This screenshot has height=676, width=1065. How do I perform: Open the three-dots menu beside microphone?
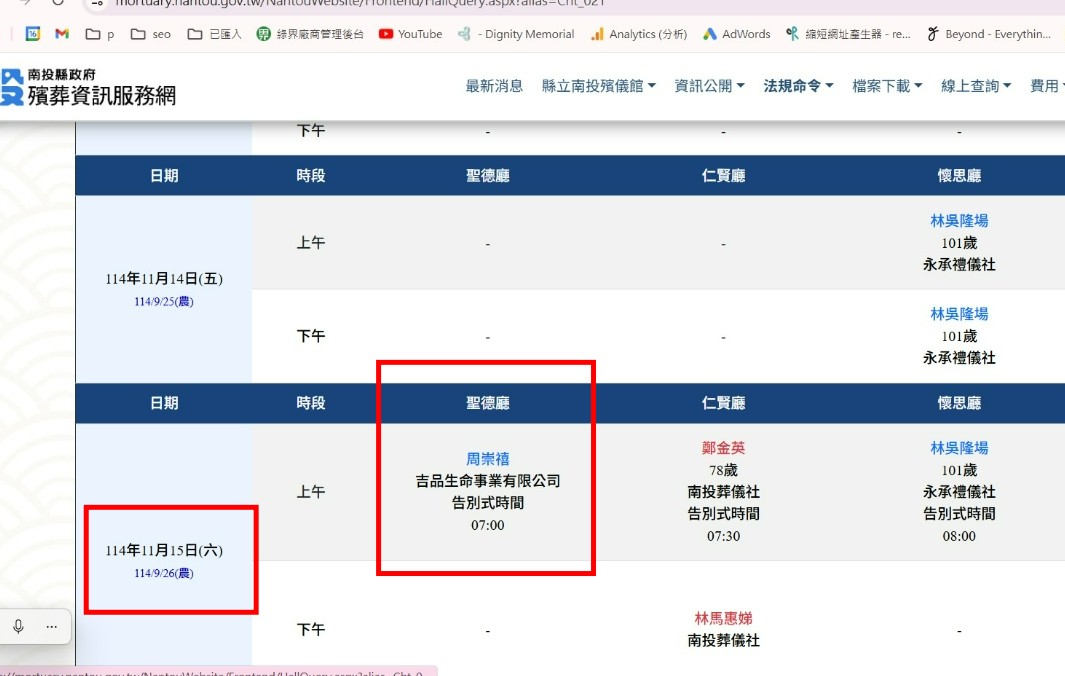[x=52, y=627]
